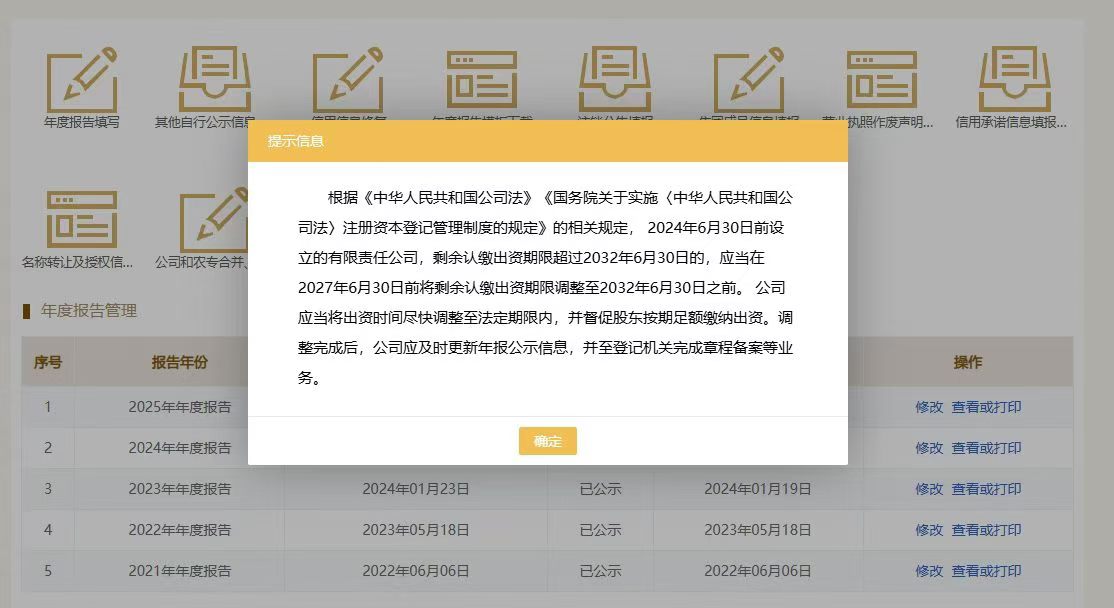Open the 信用承诺信息填报 tray icon
Viewport: 1114px width, 608px height.
1015,80
